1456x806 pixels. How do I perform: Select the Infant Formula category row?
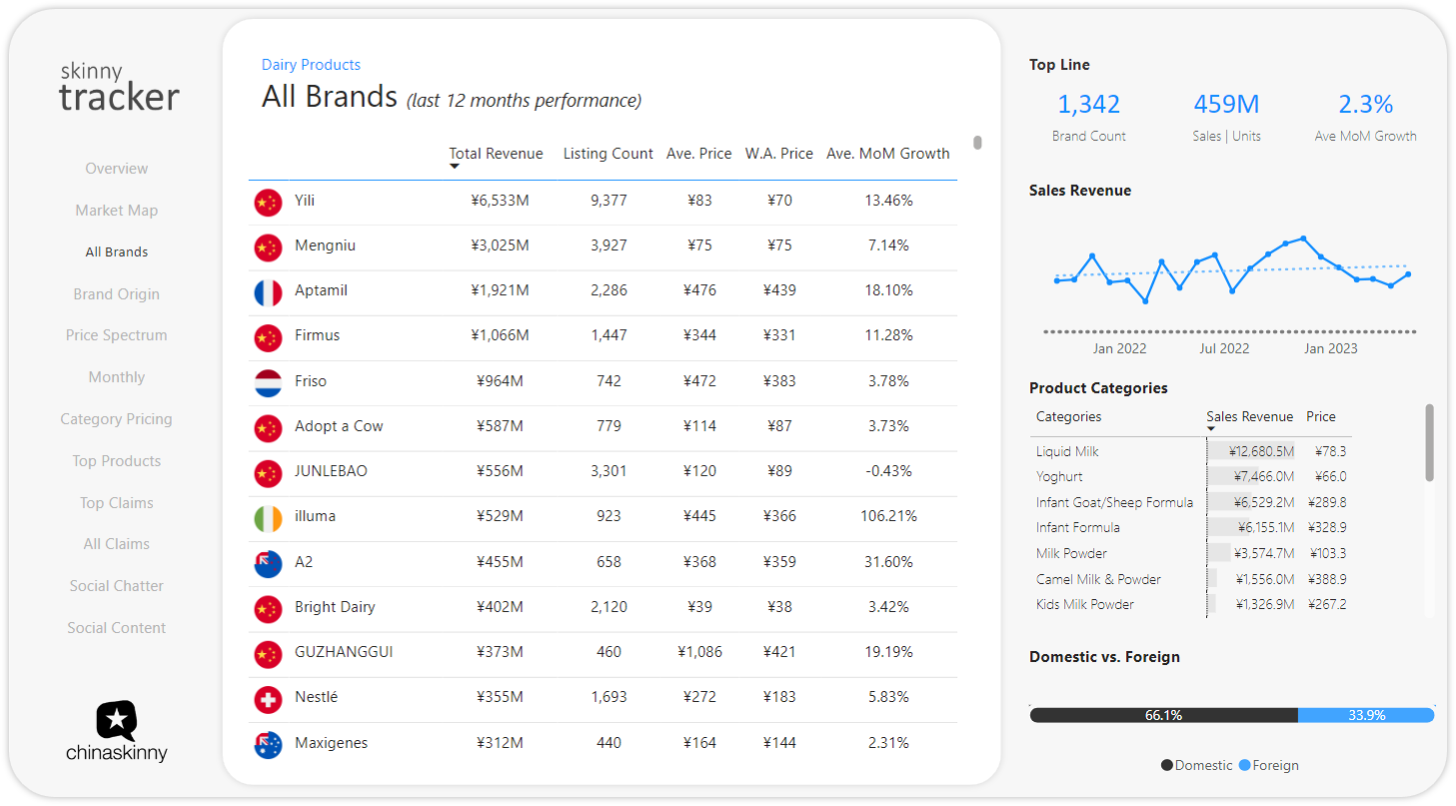pyautogui.click(x=1190, y=528)
